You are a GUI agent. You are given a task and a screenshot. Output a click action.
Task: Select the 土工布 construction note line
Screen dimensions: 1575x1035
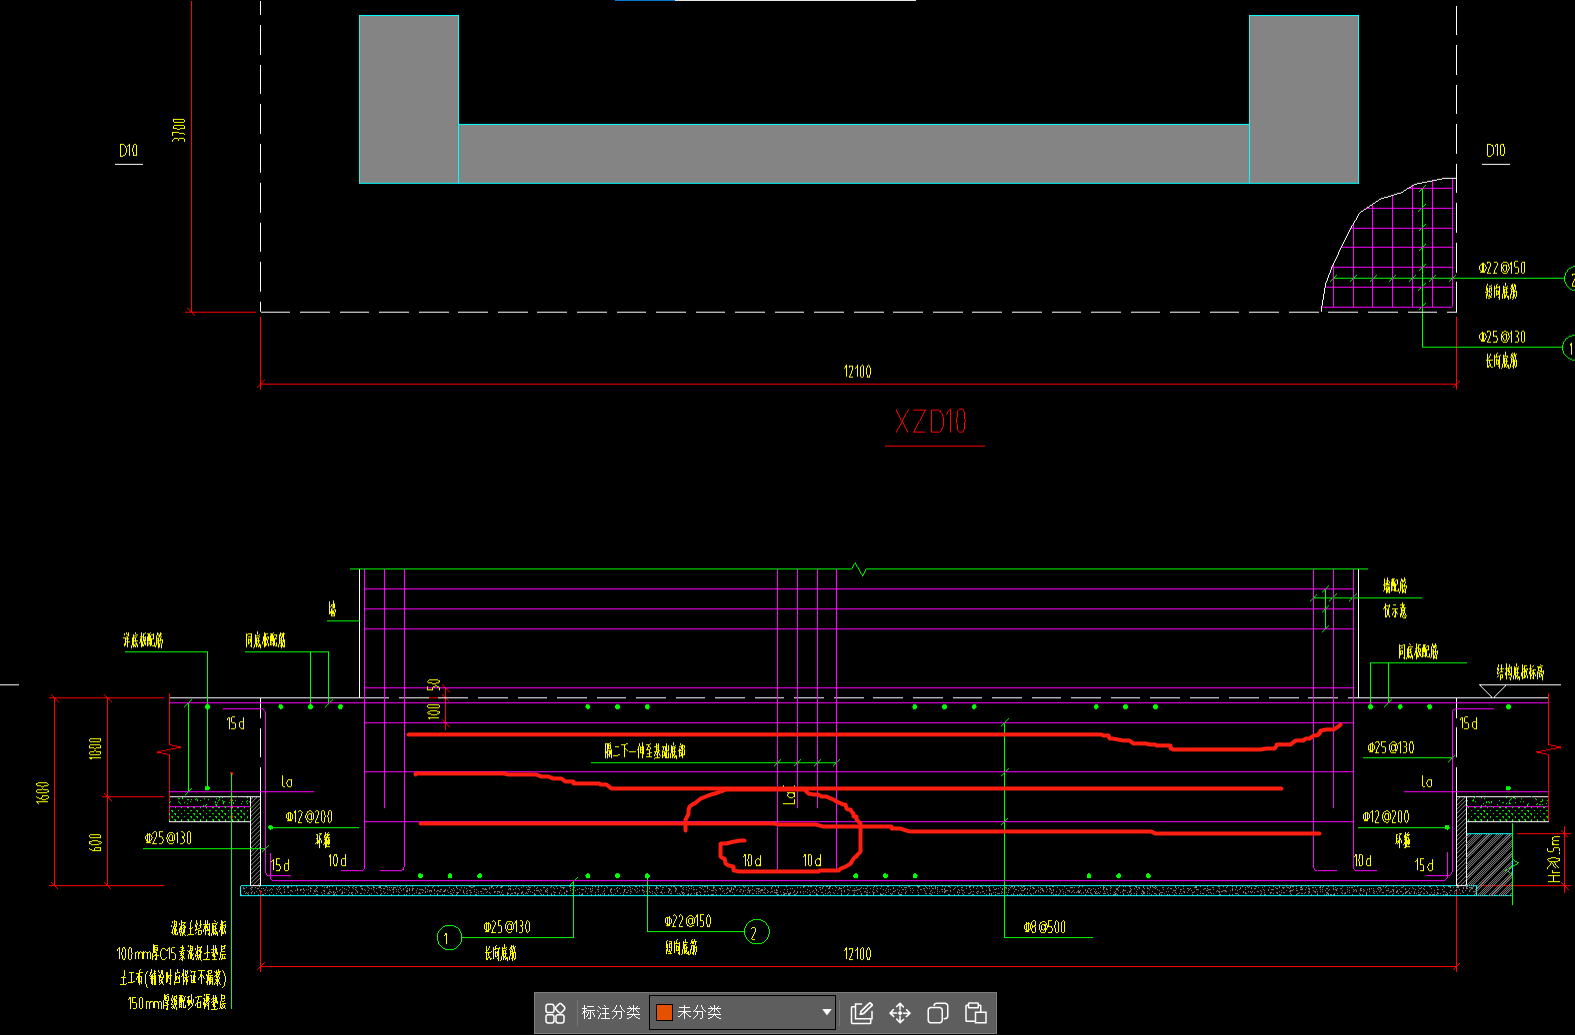click(x=174, y=978)
